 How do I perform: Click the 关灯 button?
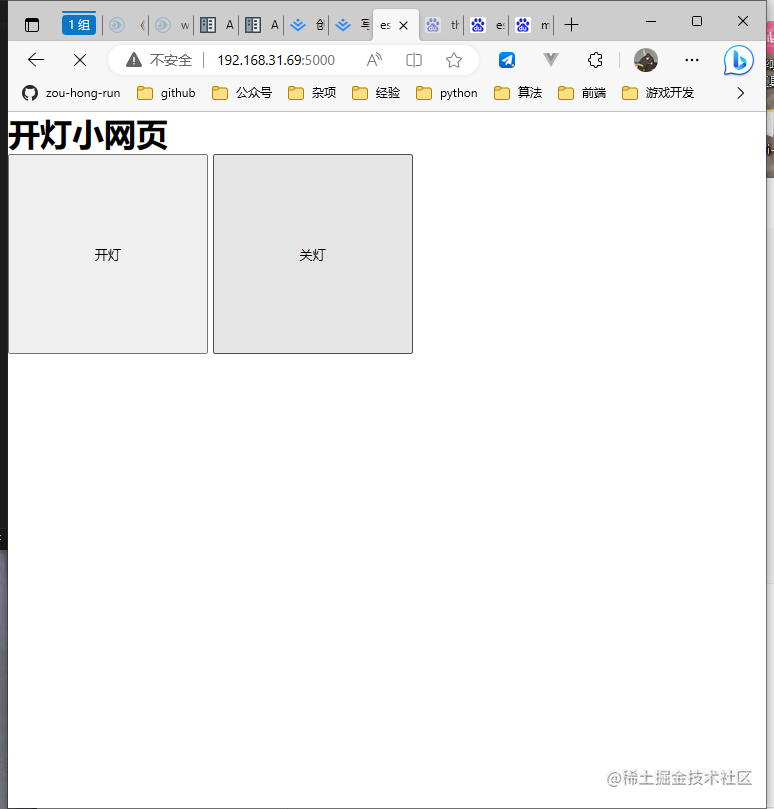click(313, 254)
